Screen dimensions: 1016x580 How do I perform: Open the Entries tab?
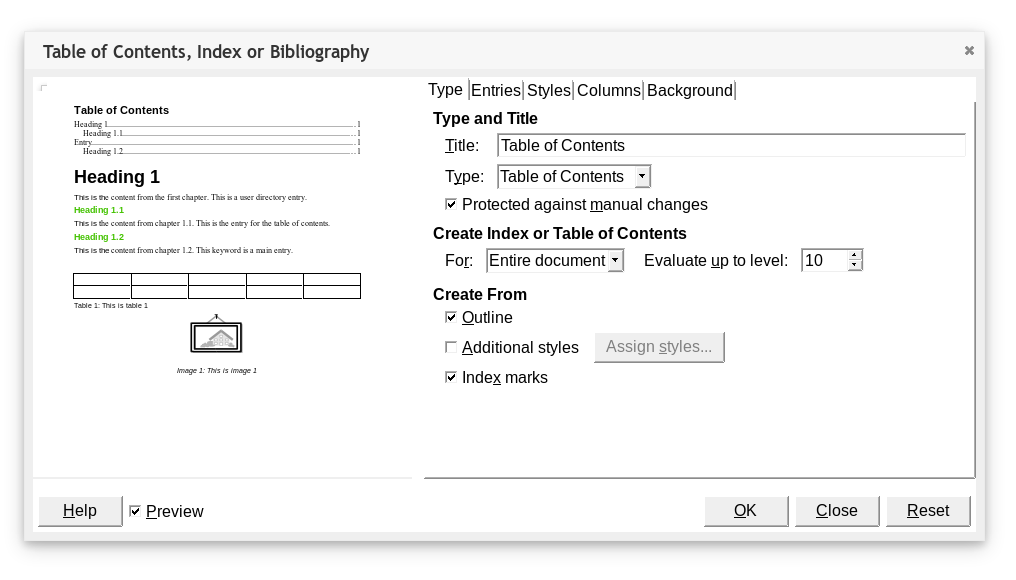496,90
